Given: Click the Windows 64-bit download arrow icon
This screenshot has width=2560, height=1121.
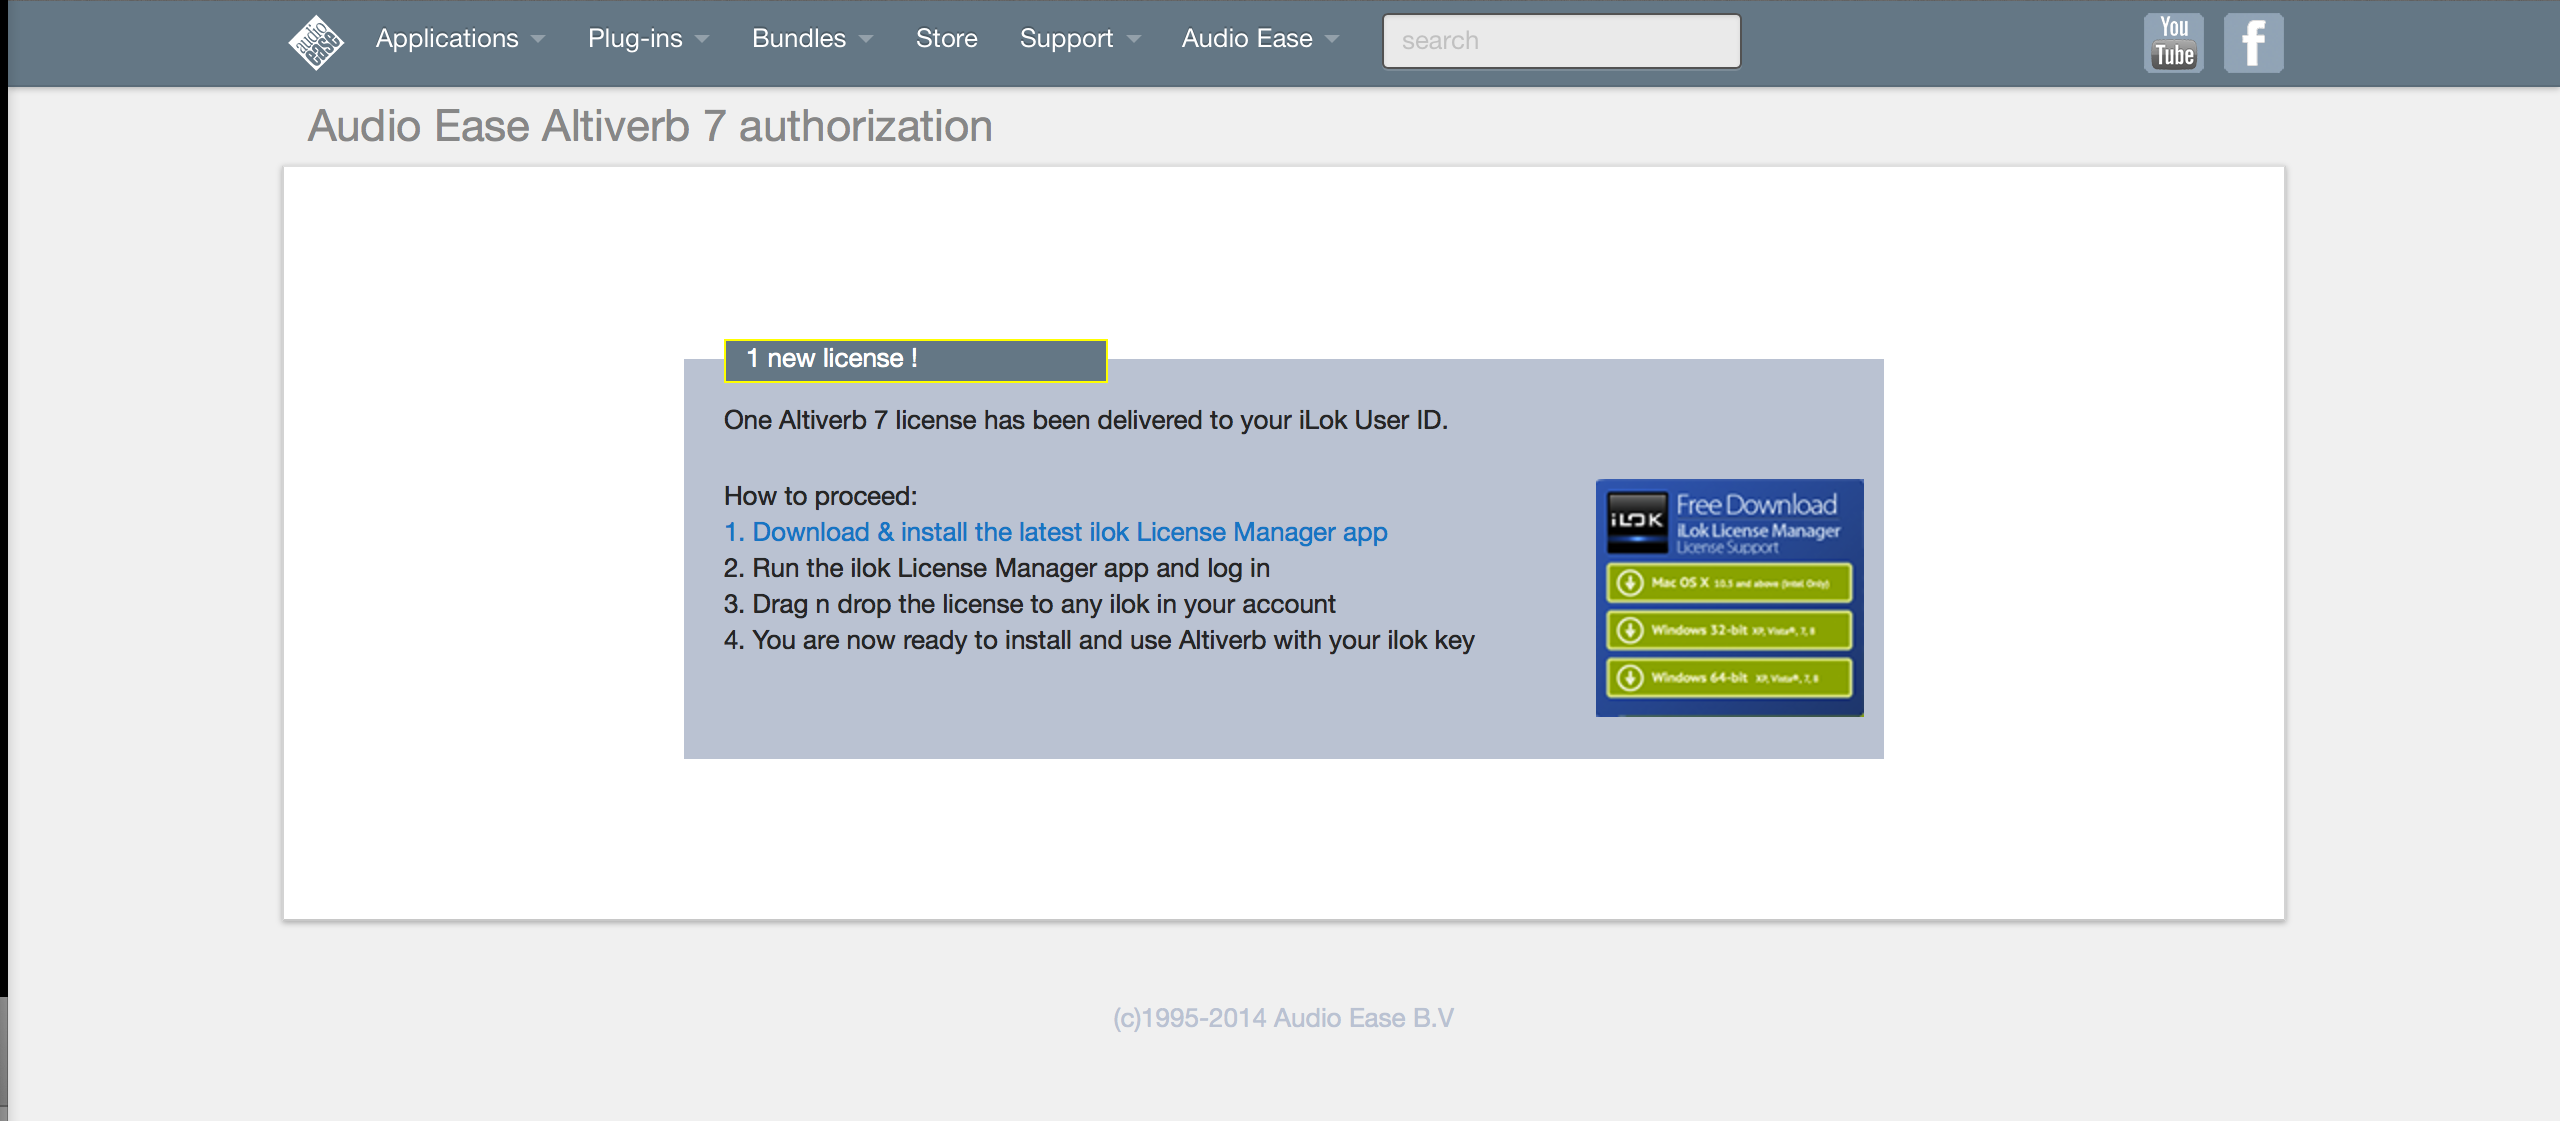Looking at the screenshot, I should [1630, 678].
